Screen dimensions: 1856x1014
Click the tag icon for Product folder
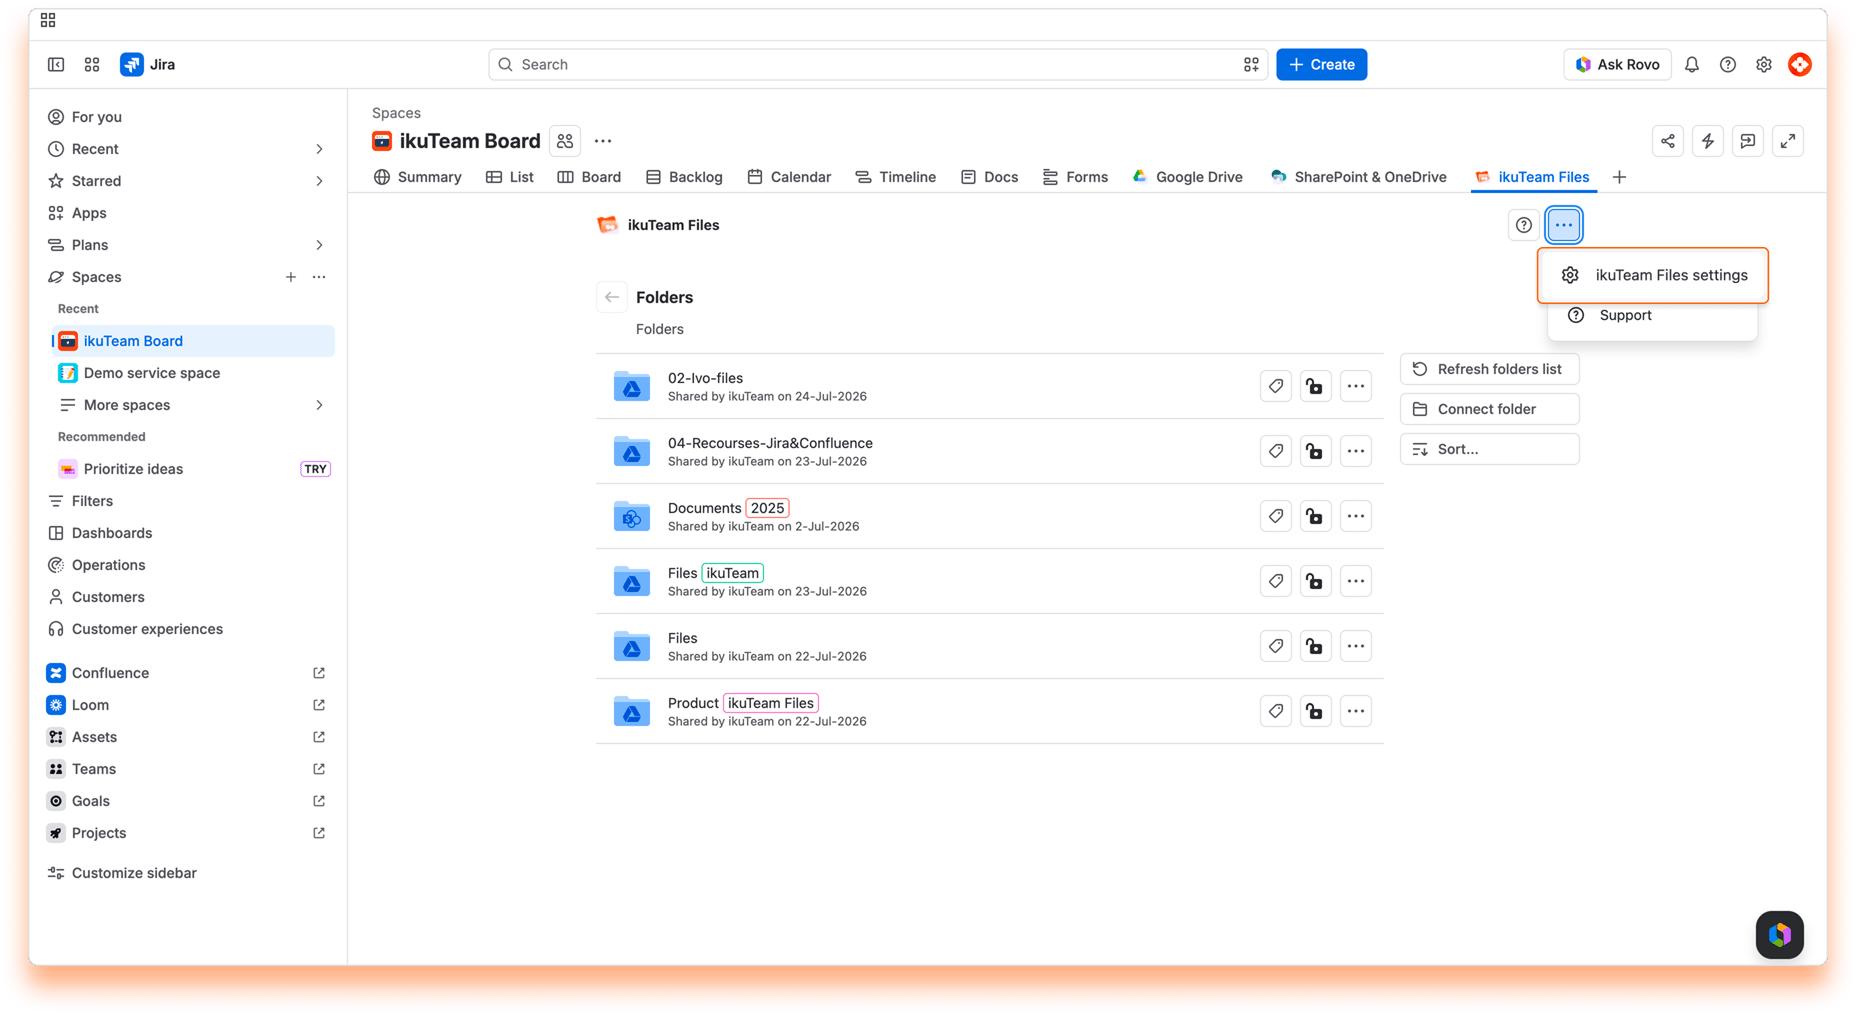pos(1276,711)
